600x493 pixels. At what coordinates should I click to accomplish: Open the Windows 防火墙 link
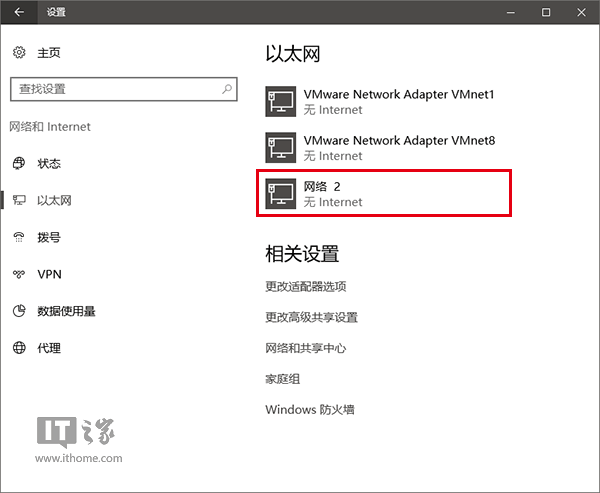pos(310,409)
